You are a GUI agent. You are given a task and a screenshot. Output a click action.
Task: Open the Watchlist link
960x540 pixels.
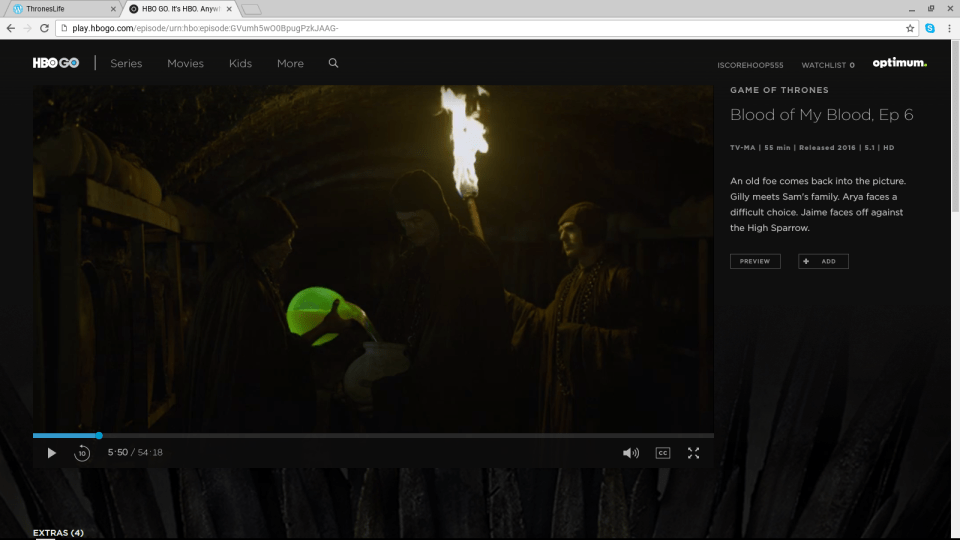[x=827, y=65]
